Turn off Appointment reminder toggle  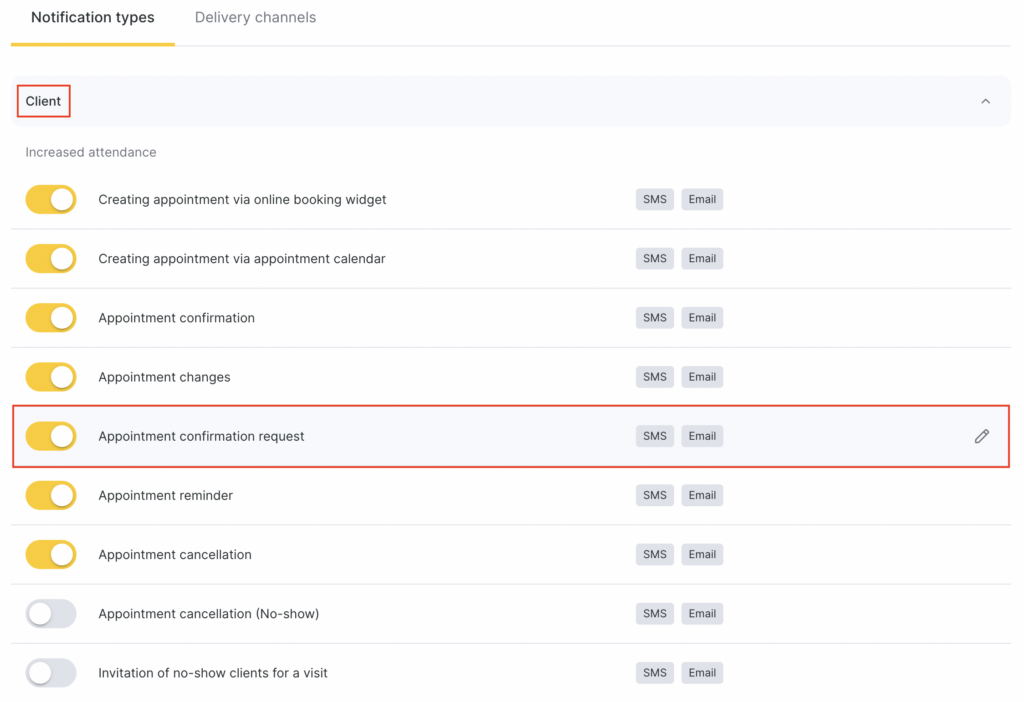click(x=51, y=495)
